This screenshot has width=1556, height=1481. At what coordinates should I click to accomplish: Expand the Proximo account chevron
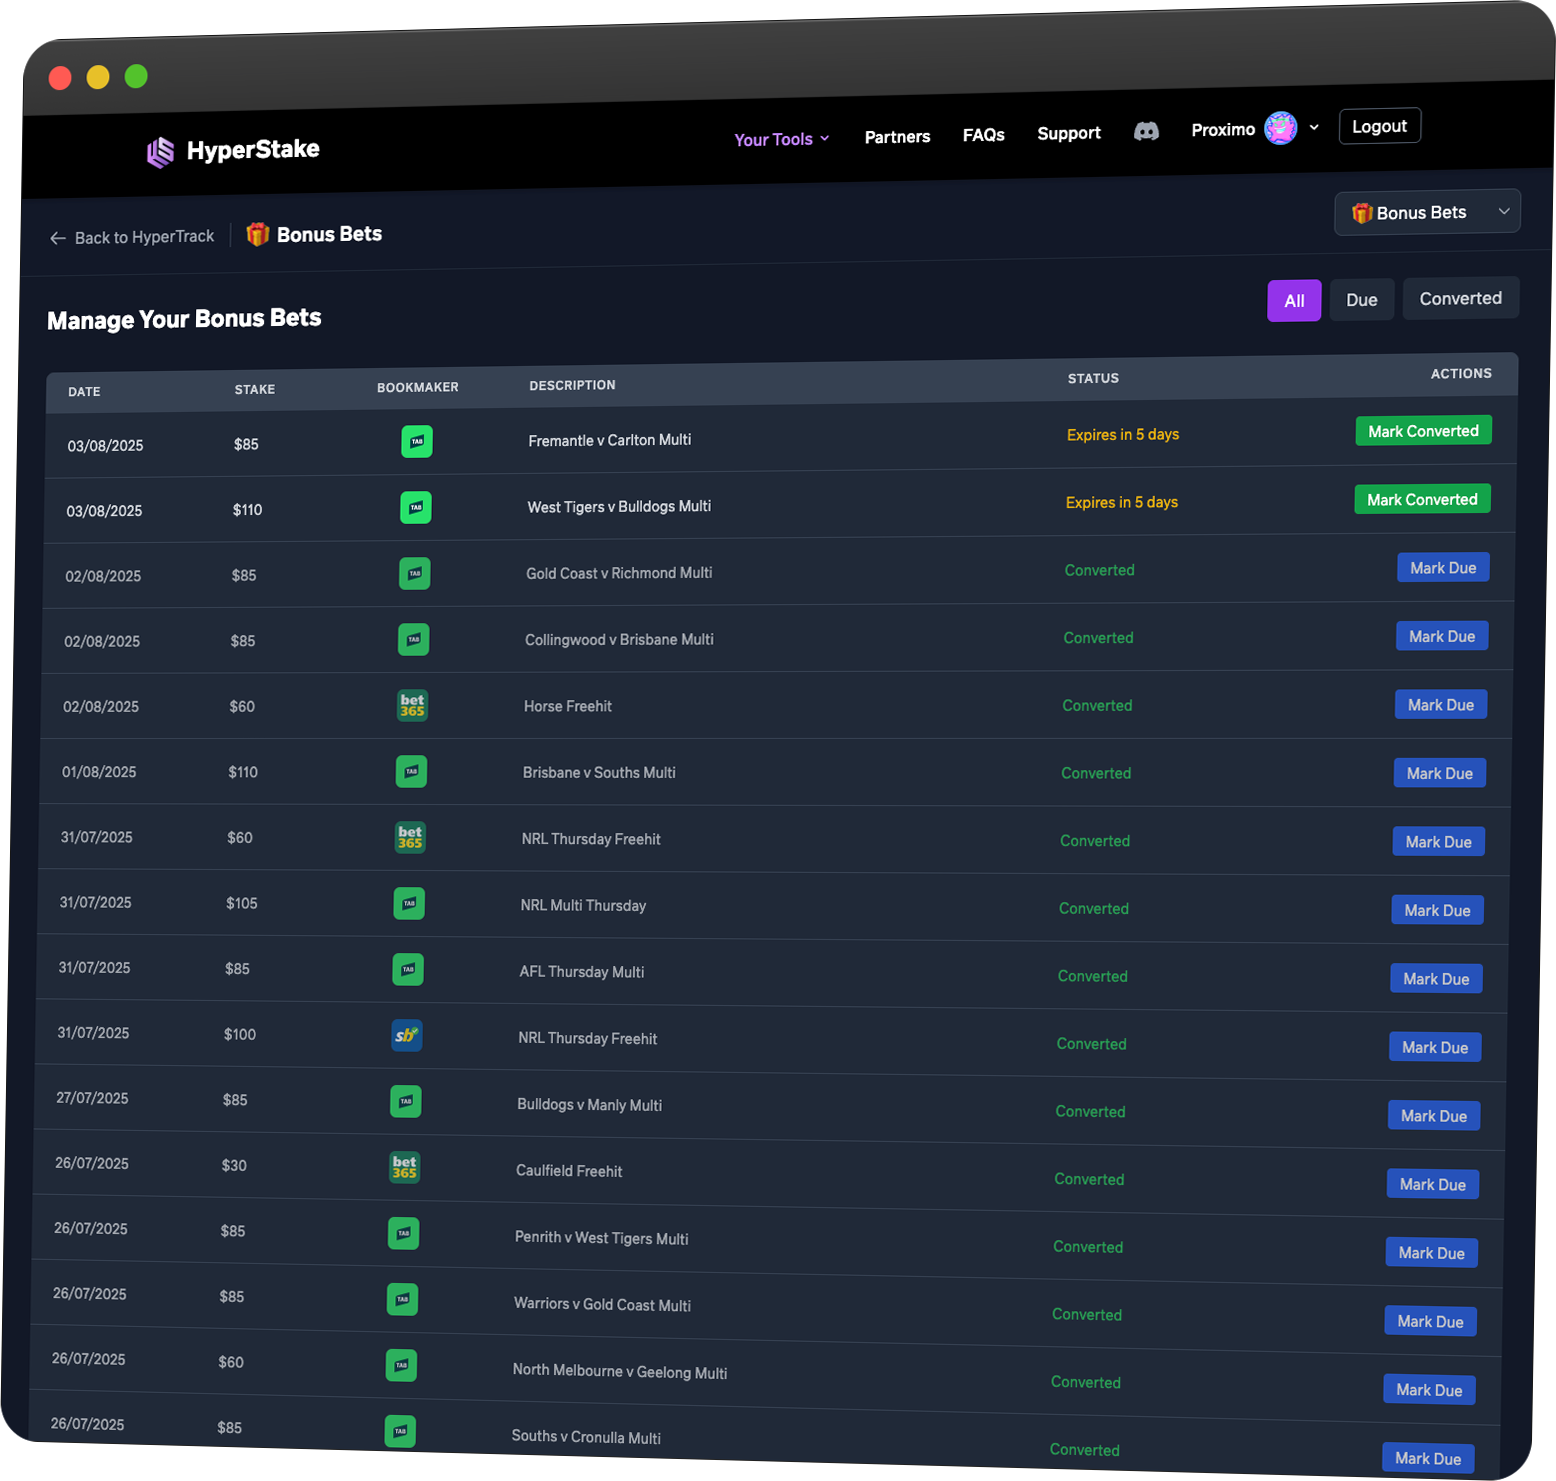[1314, 127]
